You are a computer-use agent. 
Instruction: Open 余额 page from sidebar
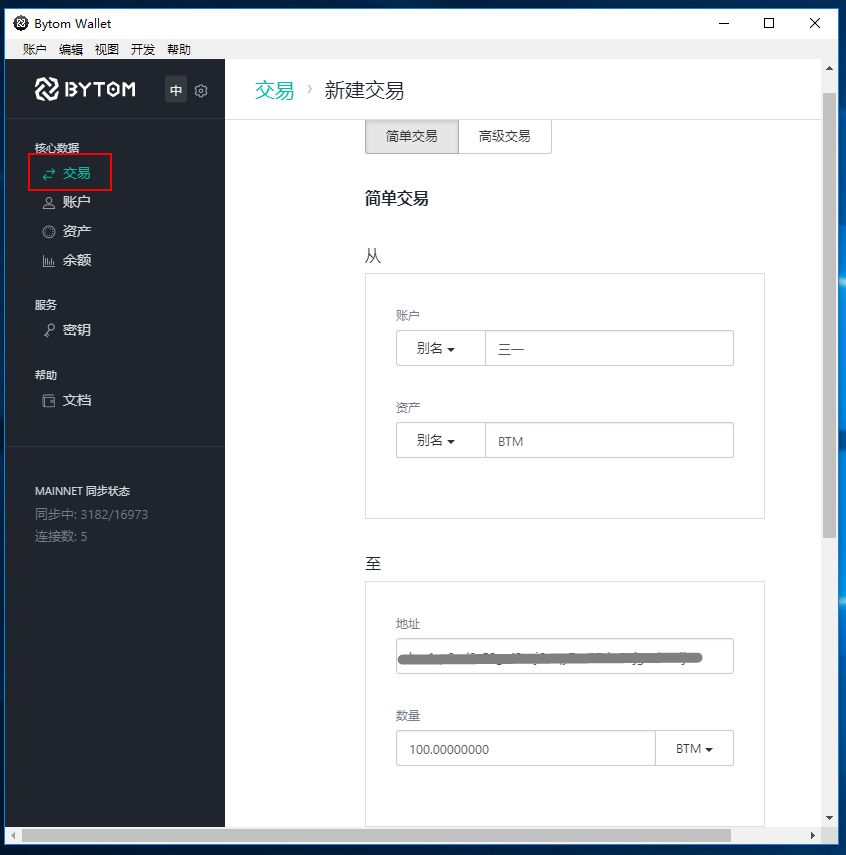pyautogui.click(x=76, y=260)
